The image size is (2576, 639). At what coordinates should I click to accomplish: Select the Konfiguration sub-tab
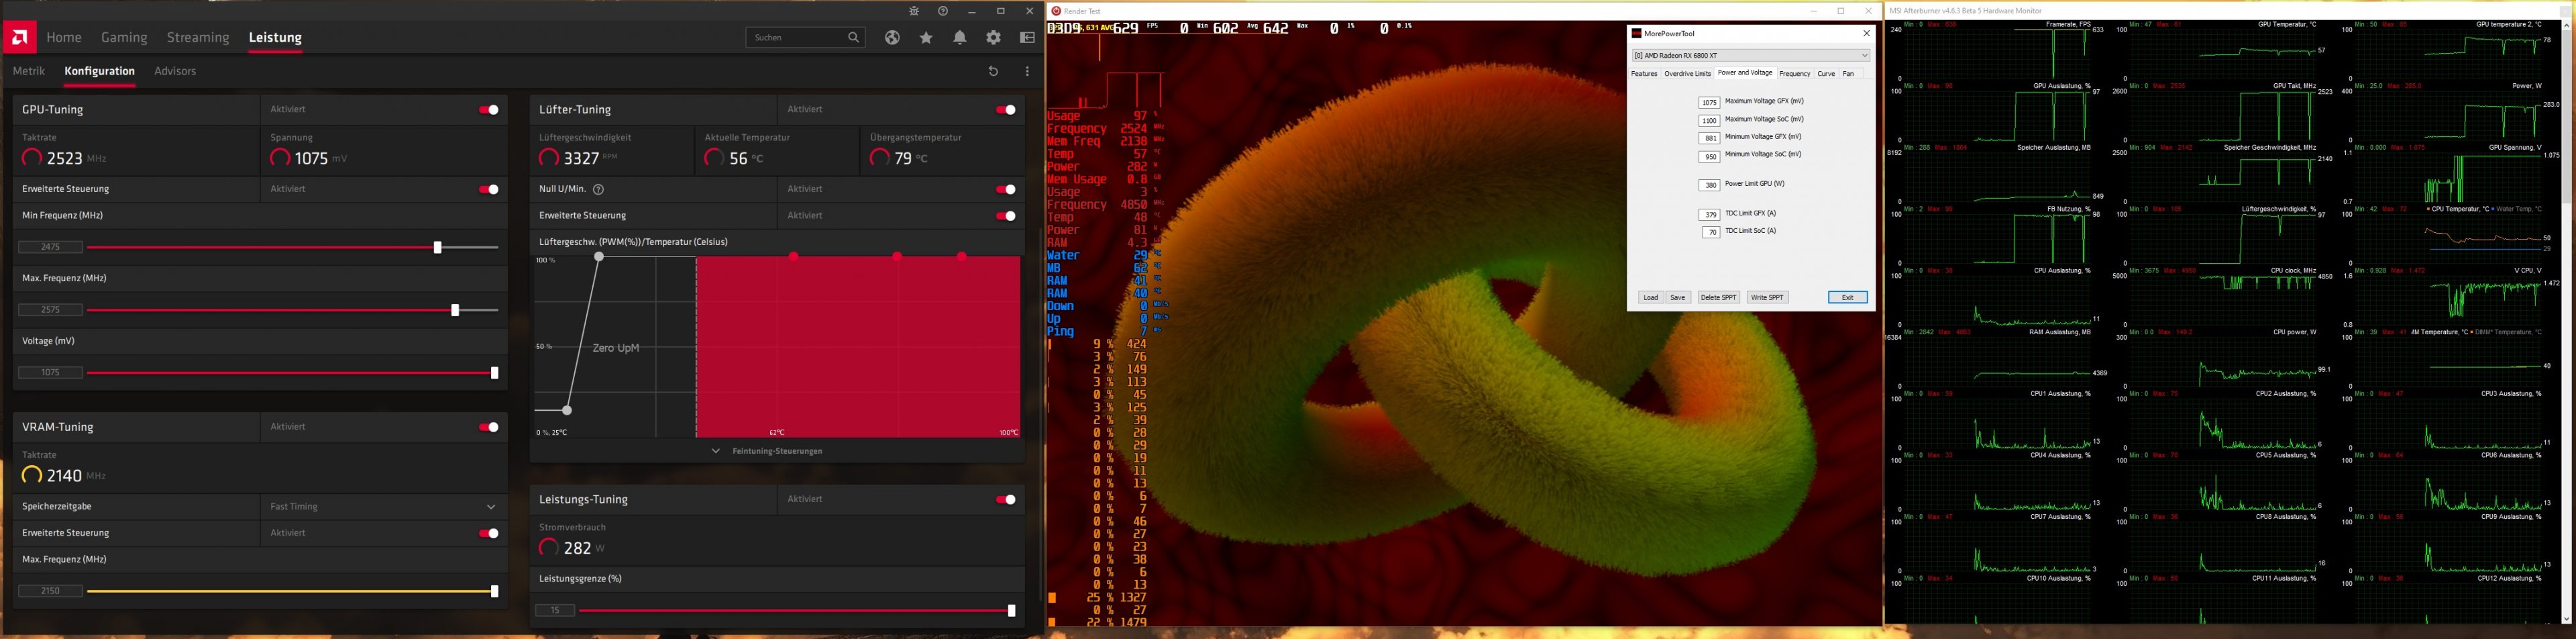pyautogui.click(x=99, y=71)
